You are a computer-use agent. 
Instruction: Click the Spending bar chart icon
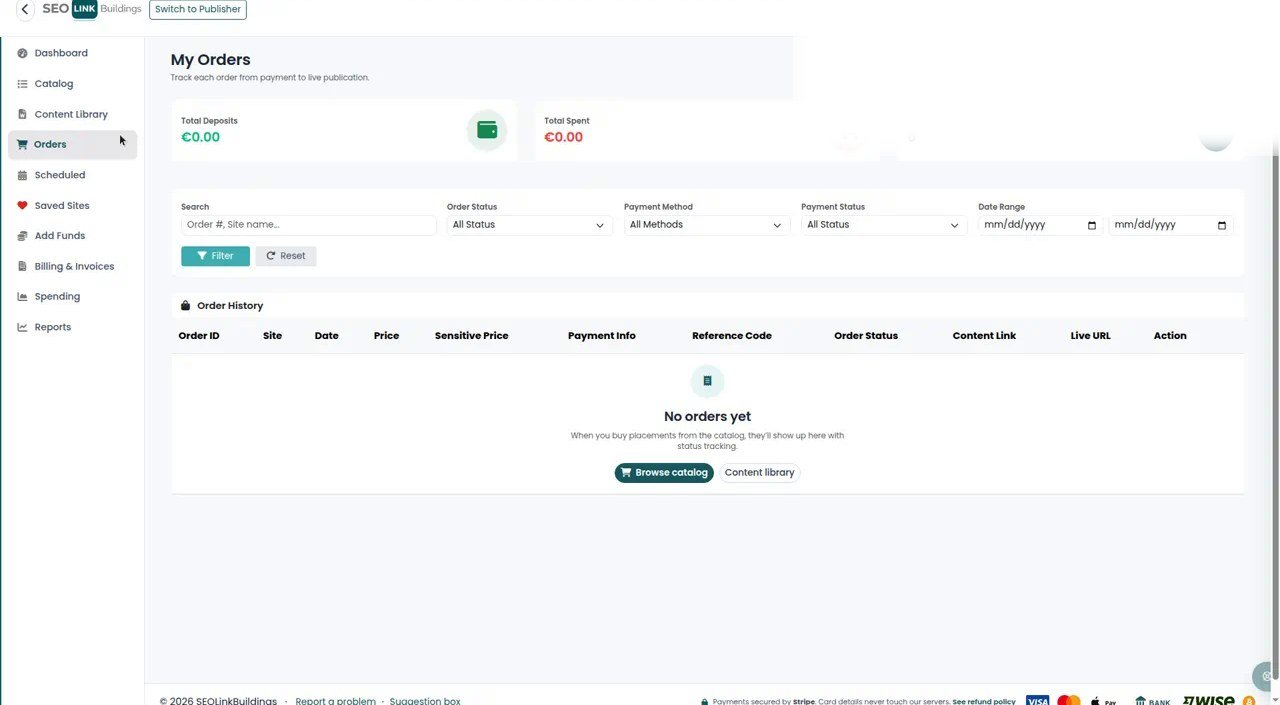click(x=22, y=296)
